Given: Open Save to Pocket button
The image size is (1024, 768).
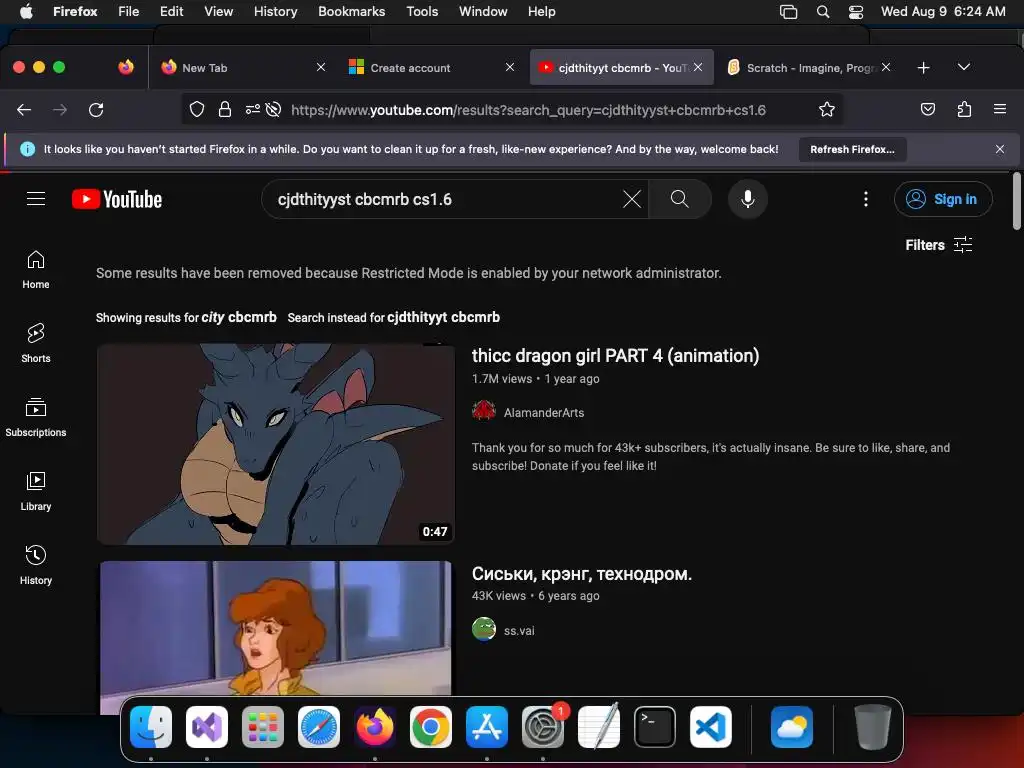Looking at the screenshot, I should point(927,110).
